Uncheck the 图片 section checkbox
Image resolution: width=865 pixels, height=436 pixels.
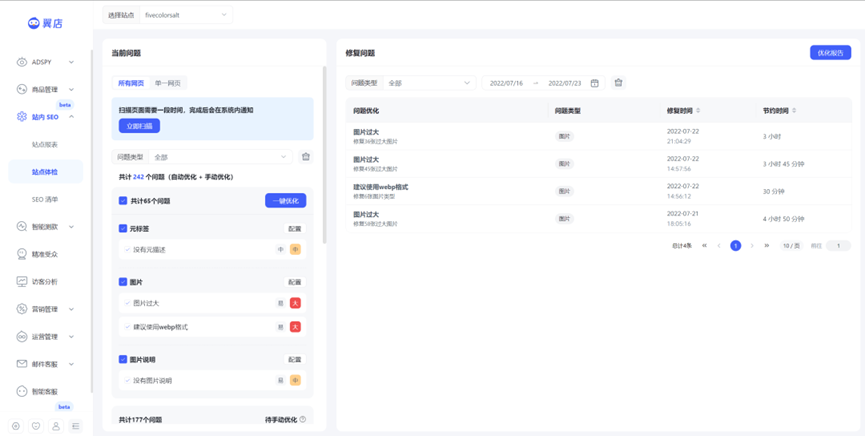tap(123, 281)
